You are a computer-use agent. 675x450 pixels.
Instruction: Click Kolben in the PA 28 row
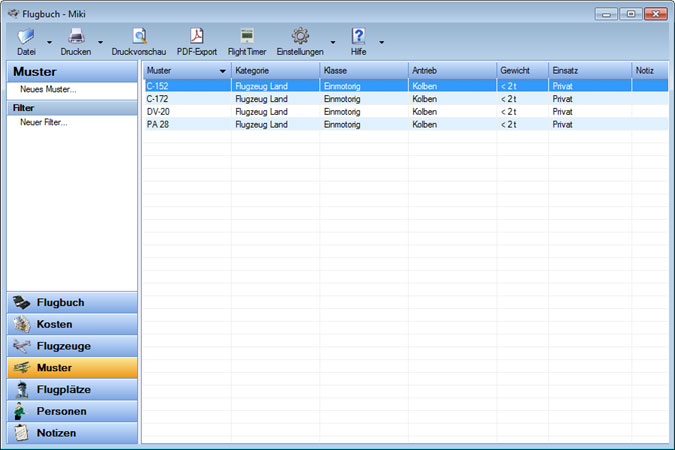coord(424,125)
